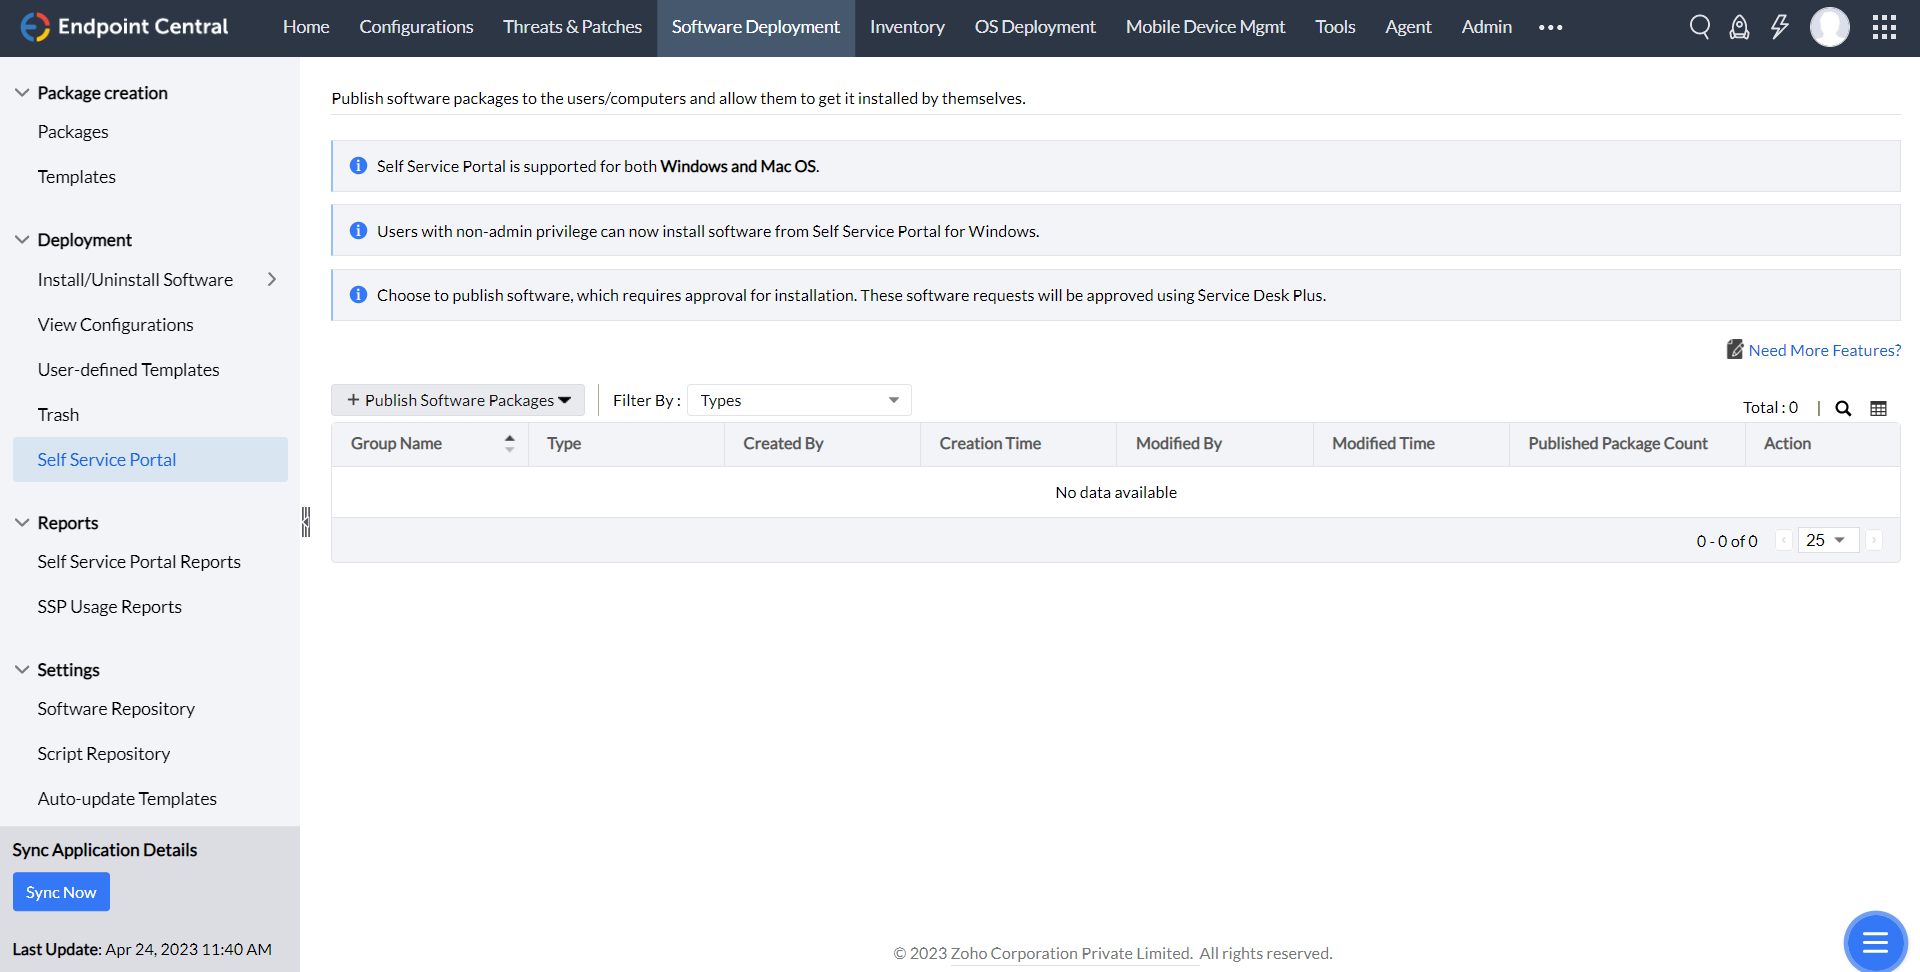The width and height of the screenshot is (1920, 972).
Task: Click the info icon on the Windows and Mac OS notice
Action: coord(358,166)
